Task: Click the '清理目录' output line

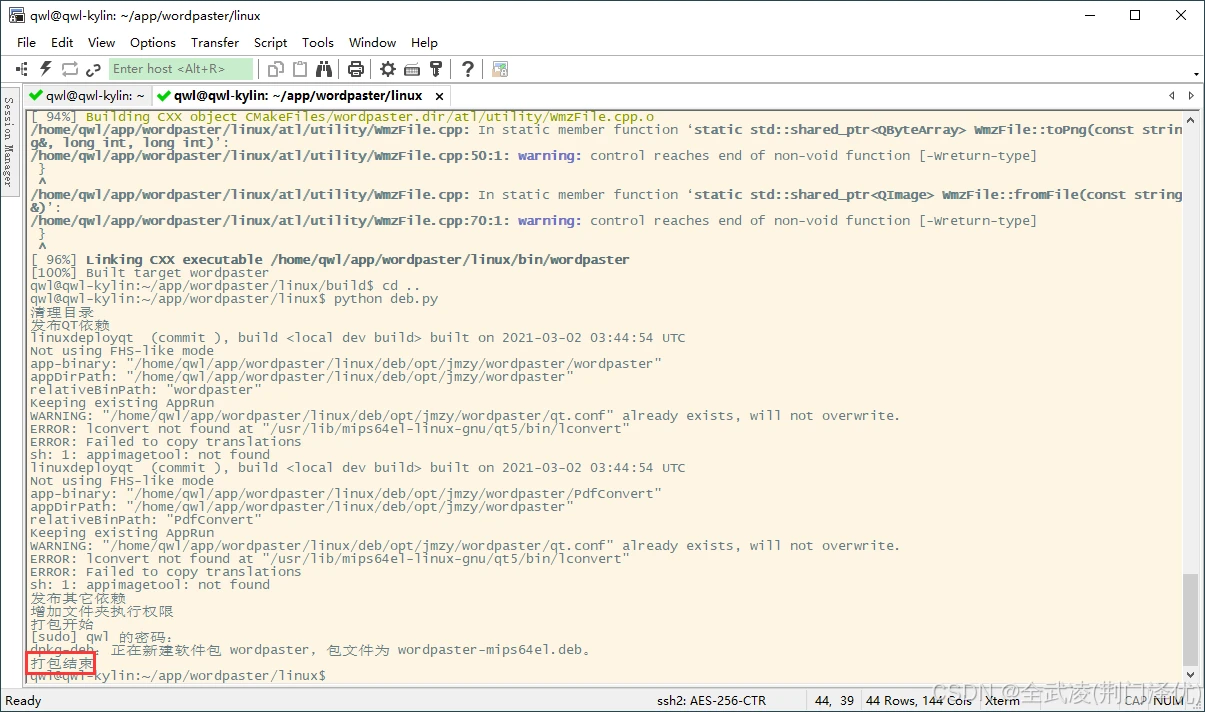Action: pos(62,312)
